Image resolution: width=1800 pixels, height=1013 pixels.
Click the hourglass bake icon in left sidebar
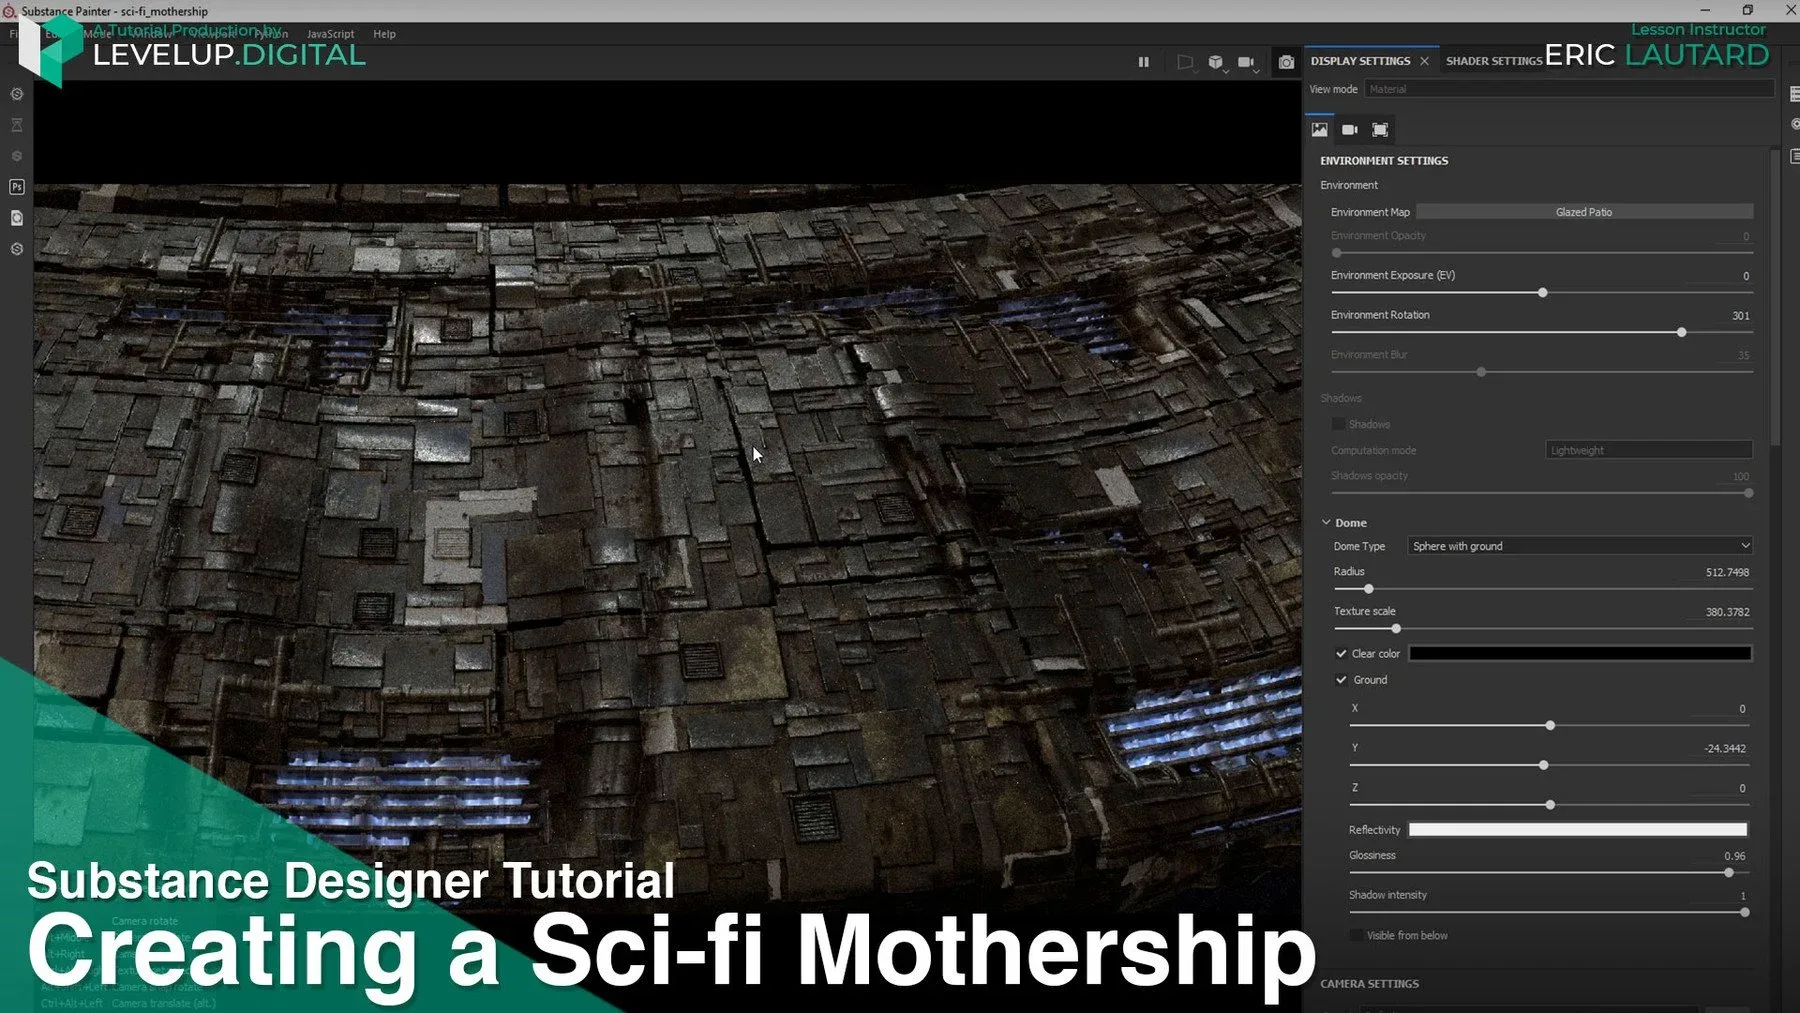point(17,125)
